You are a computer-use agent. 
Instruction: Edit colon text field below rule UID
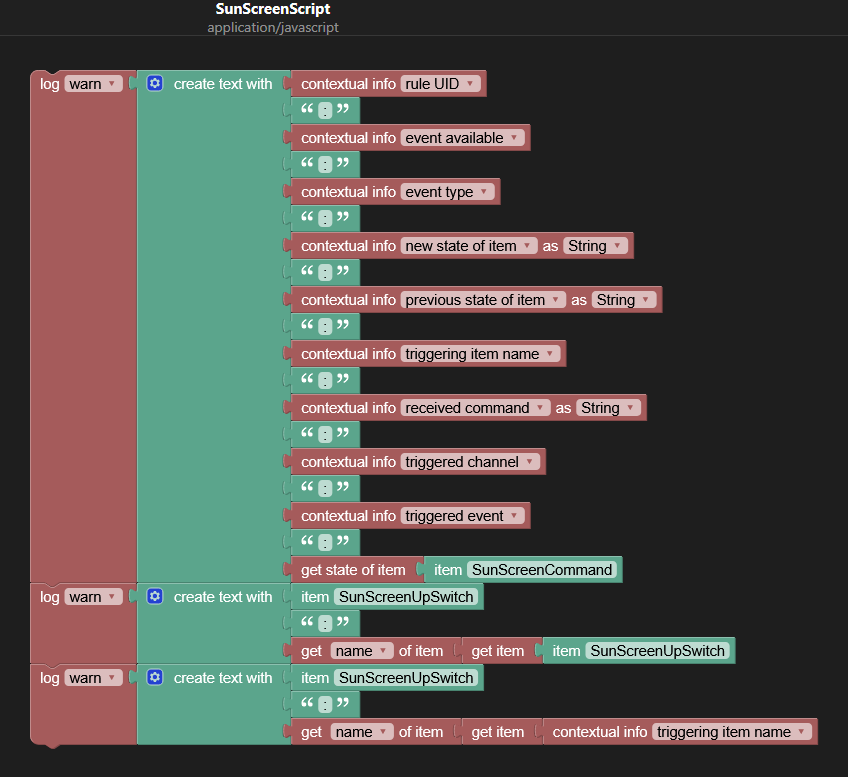click(x=325, y=111)
